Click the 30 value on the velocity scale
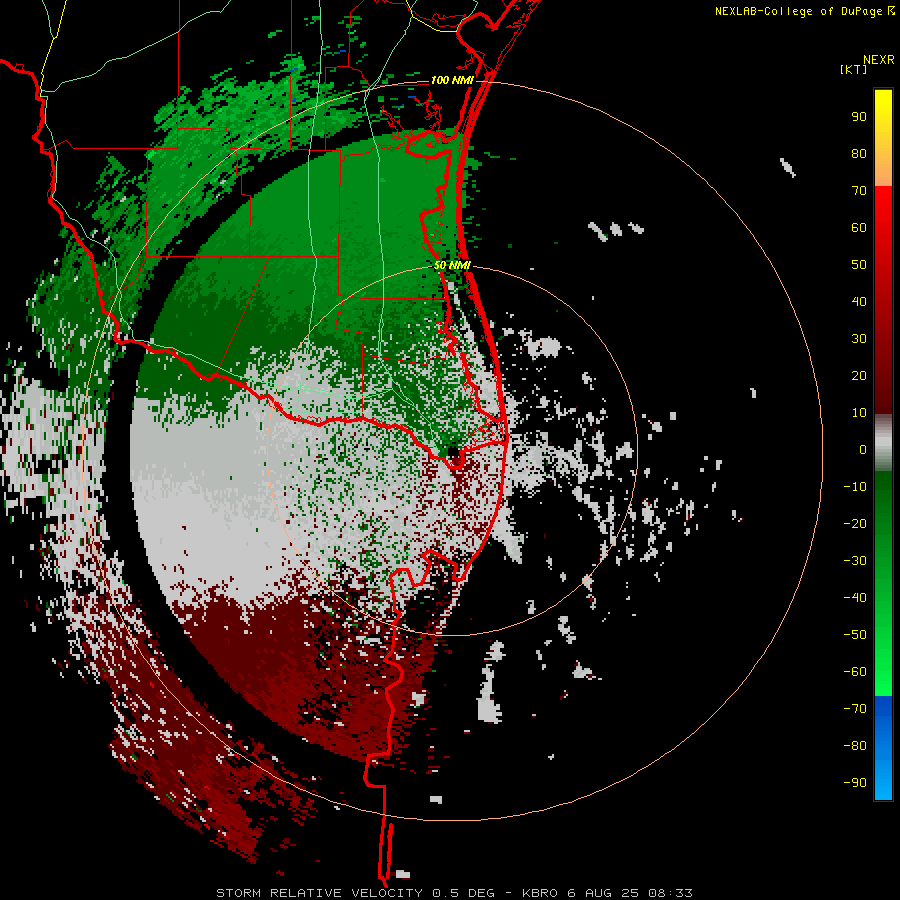Screen dimensions: 900x900 click(x=859, y=339)
